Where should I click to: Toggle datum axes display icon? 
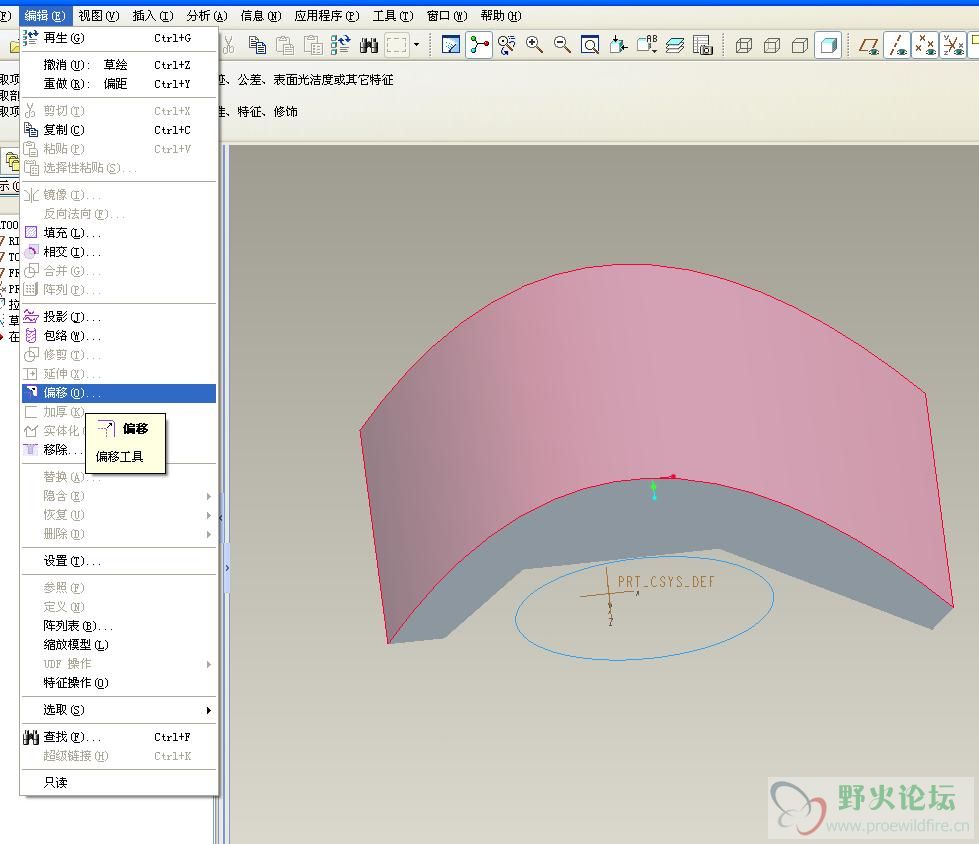tap(898, 45)
